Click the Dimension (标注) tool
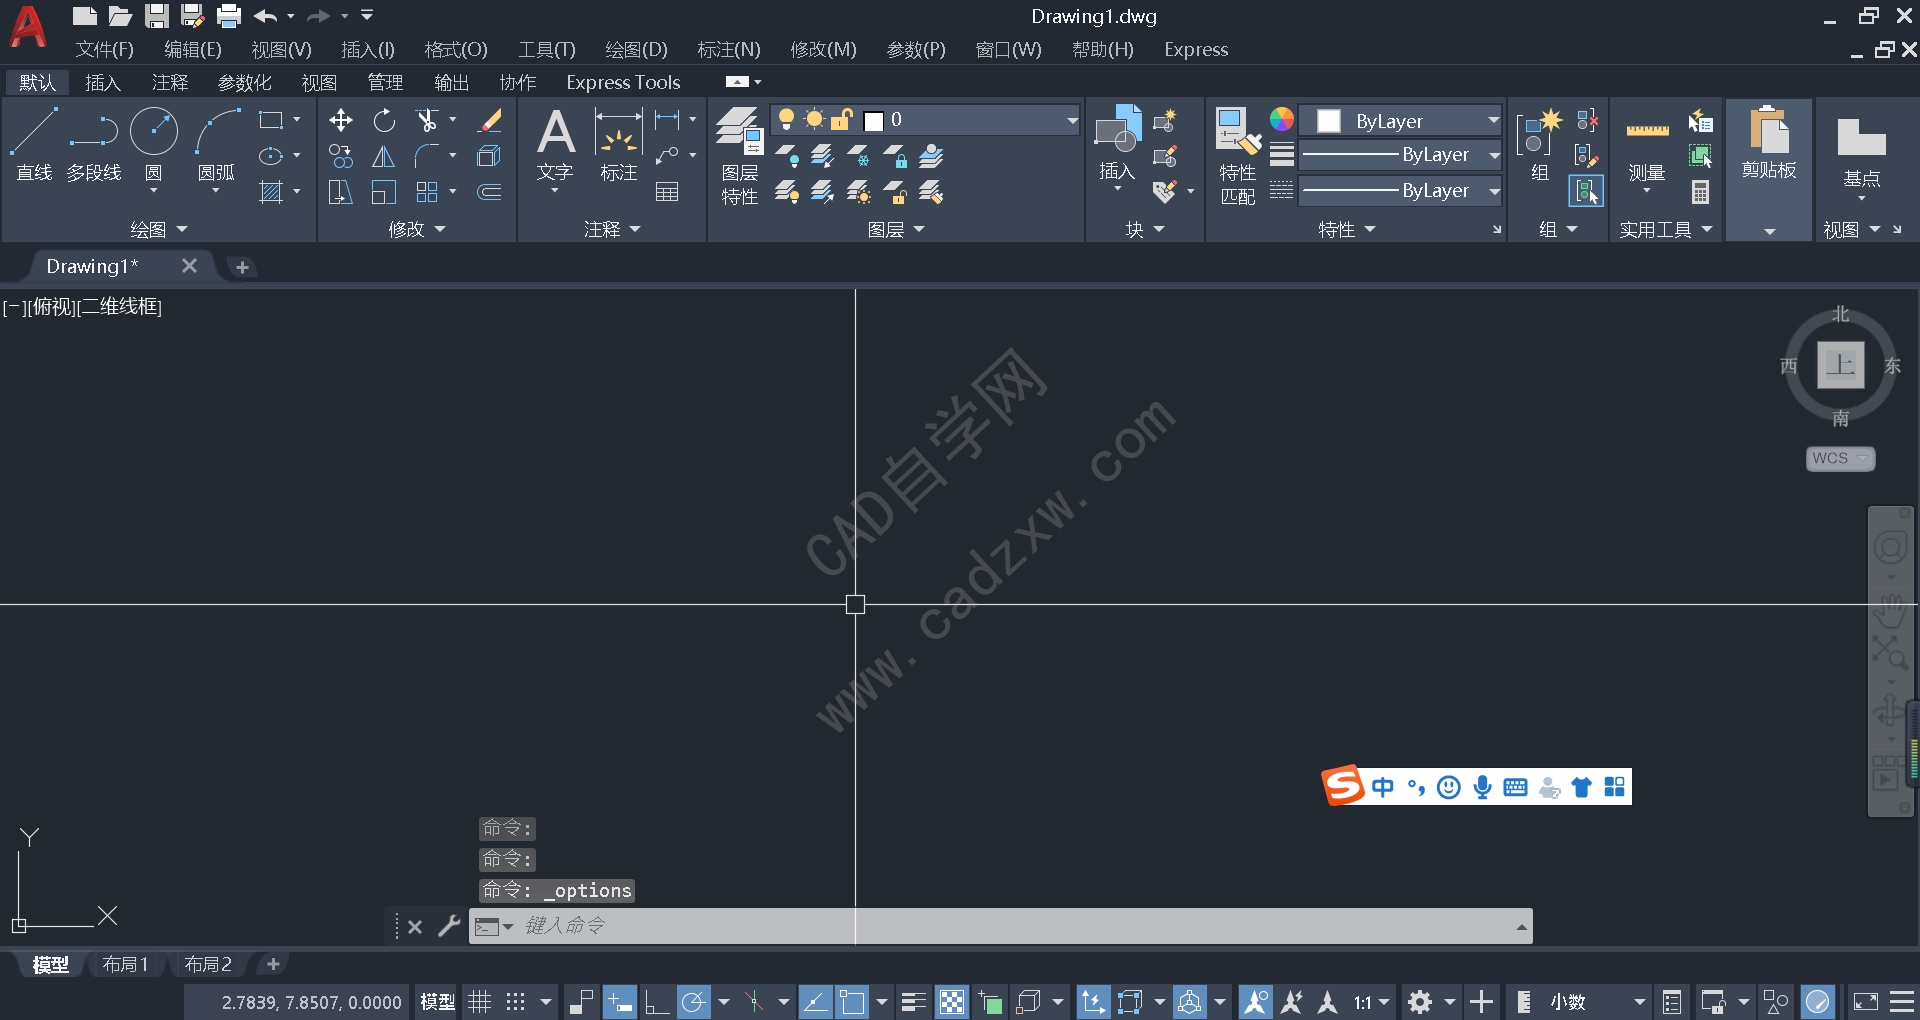 click(618, 147)
